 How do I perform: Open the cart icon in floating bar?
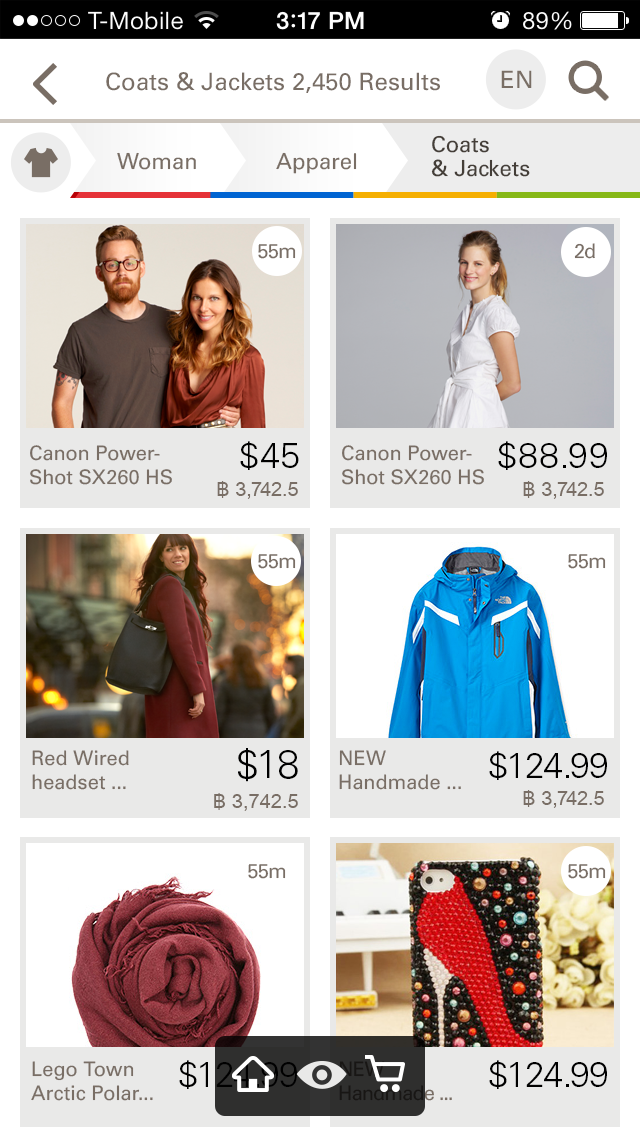[x=385, y=1074]
